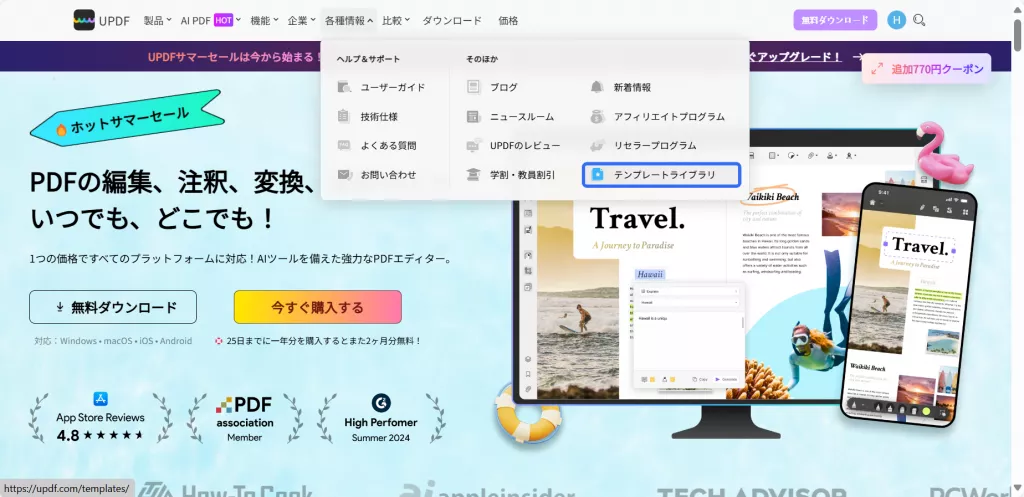Click the ユーザーガイド icon
This screenshot has width=1024, height=497.
[x=345, y=87]
